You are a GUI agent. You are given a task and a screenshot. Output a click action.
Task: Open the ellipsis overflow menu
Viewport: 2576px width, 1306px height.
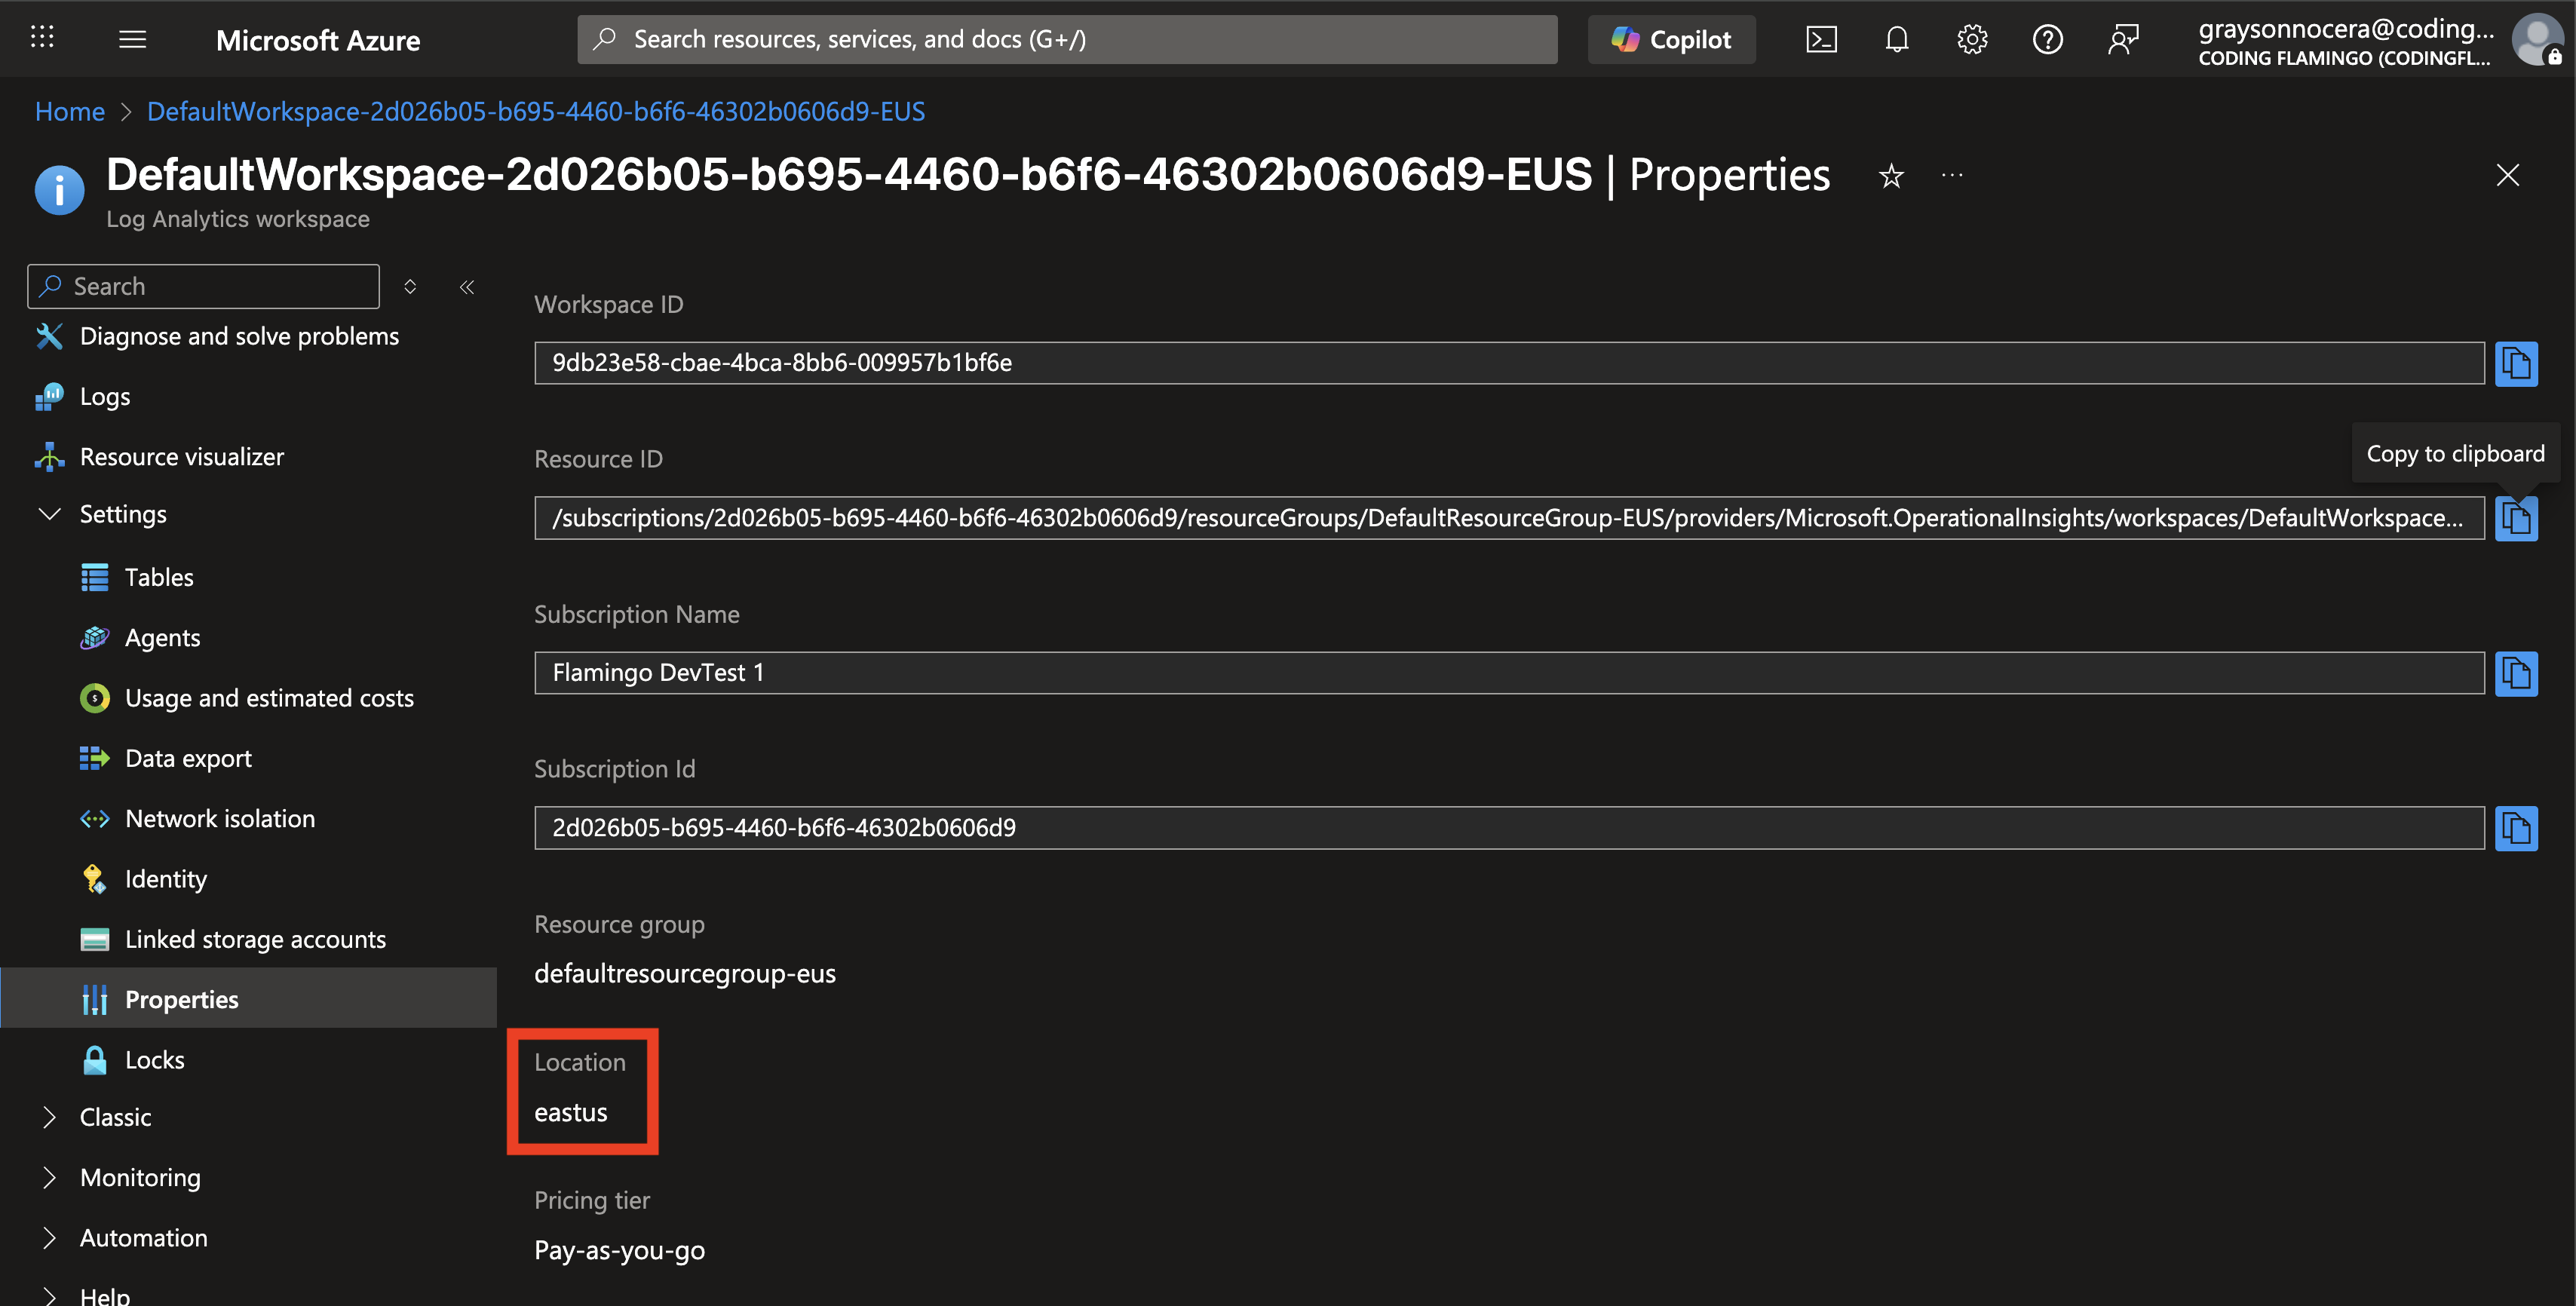coord(1952,176)
